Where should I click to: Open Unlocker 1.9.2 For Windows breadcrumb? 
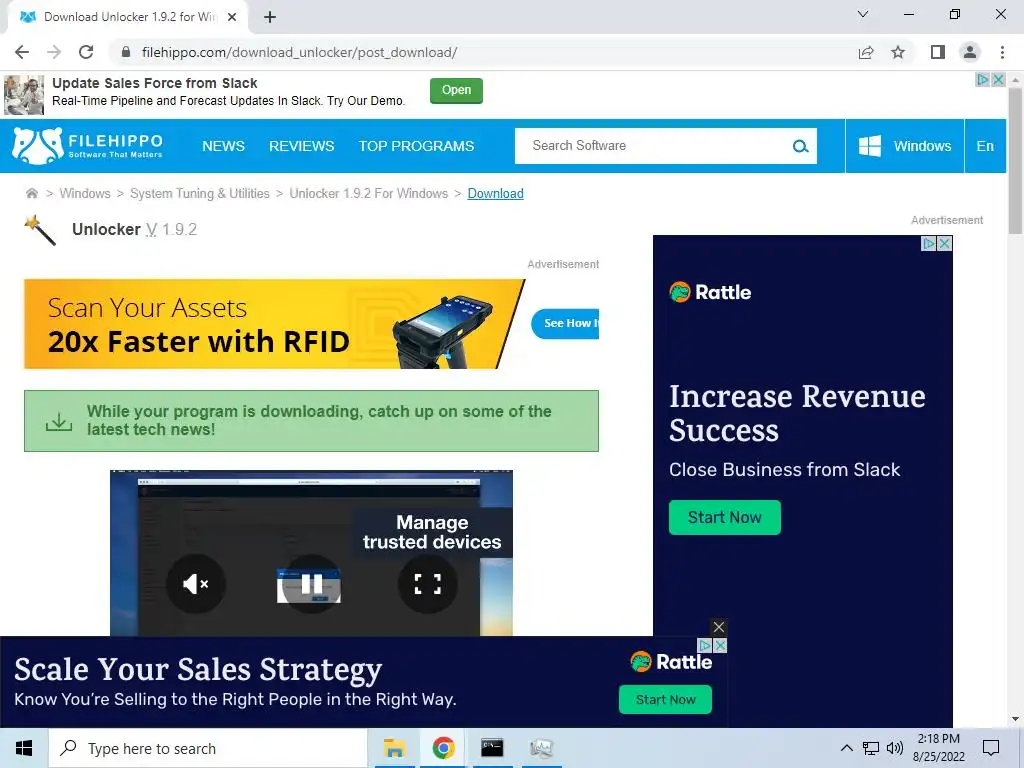click(x=369, y=193)
